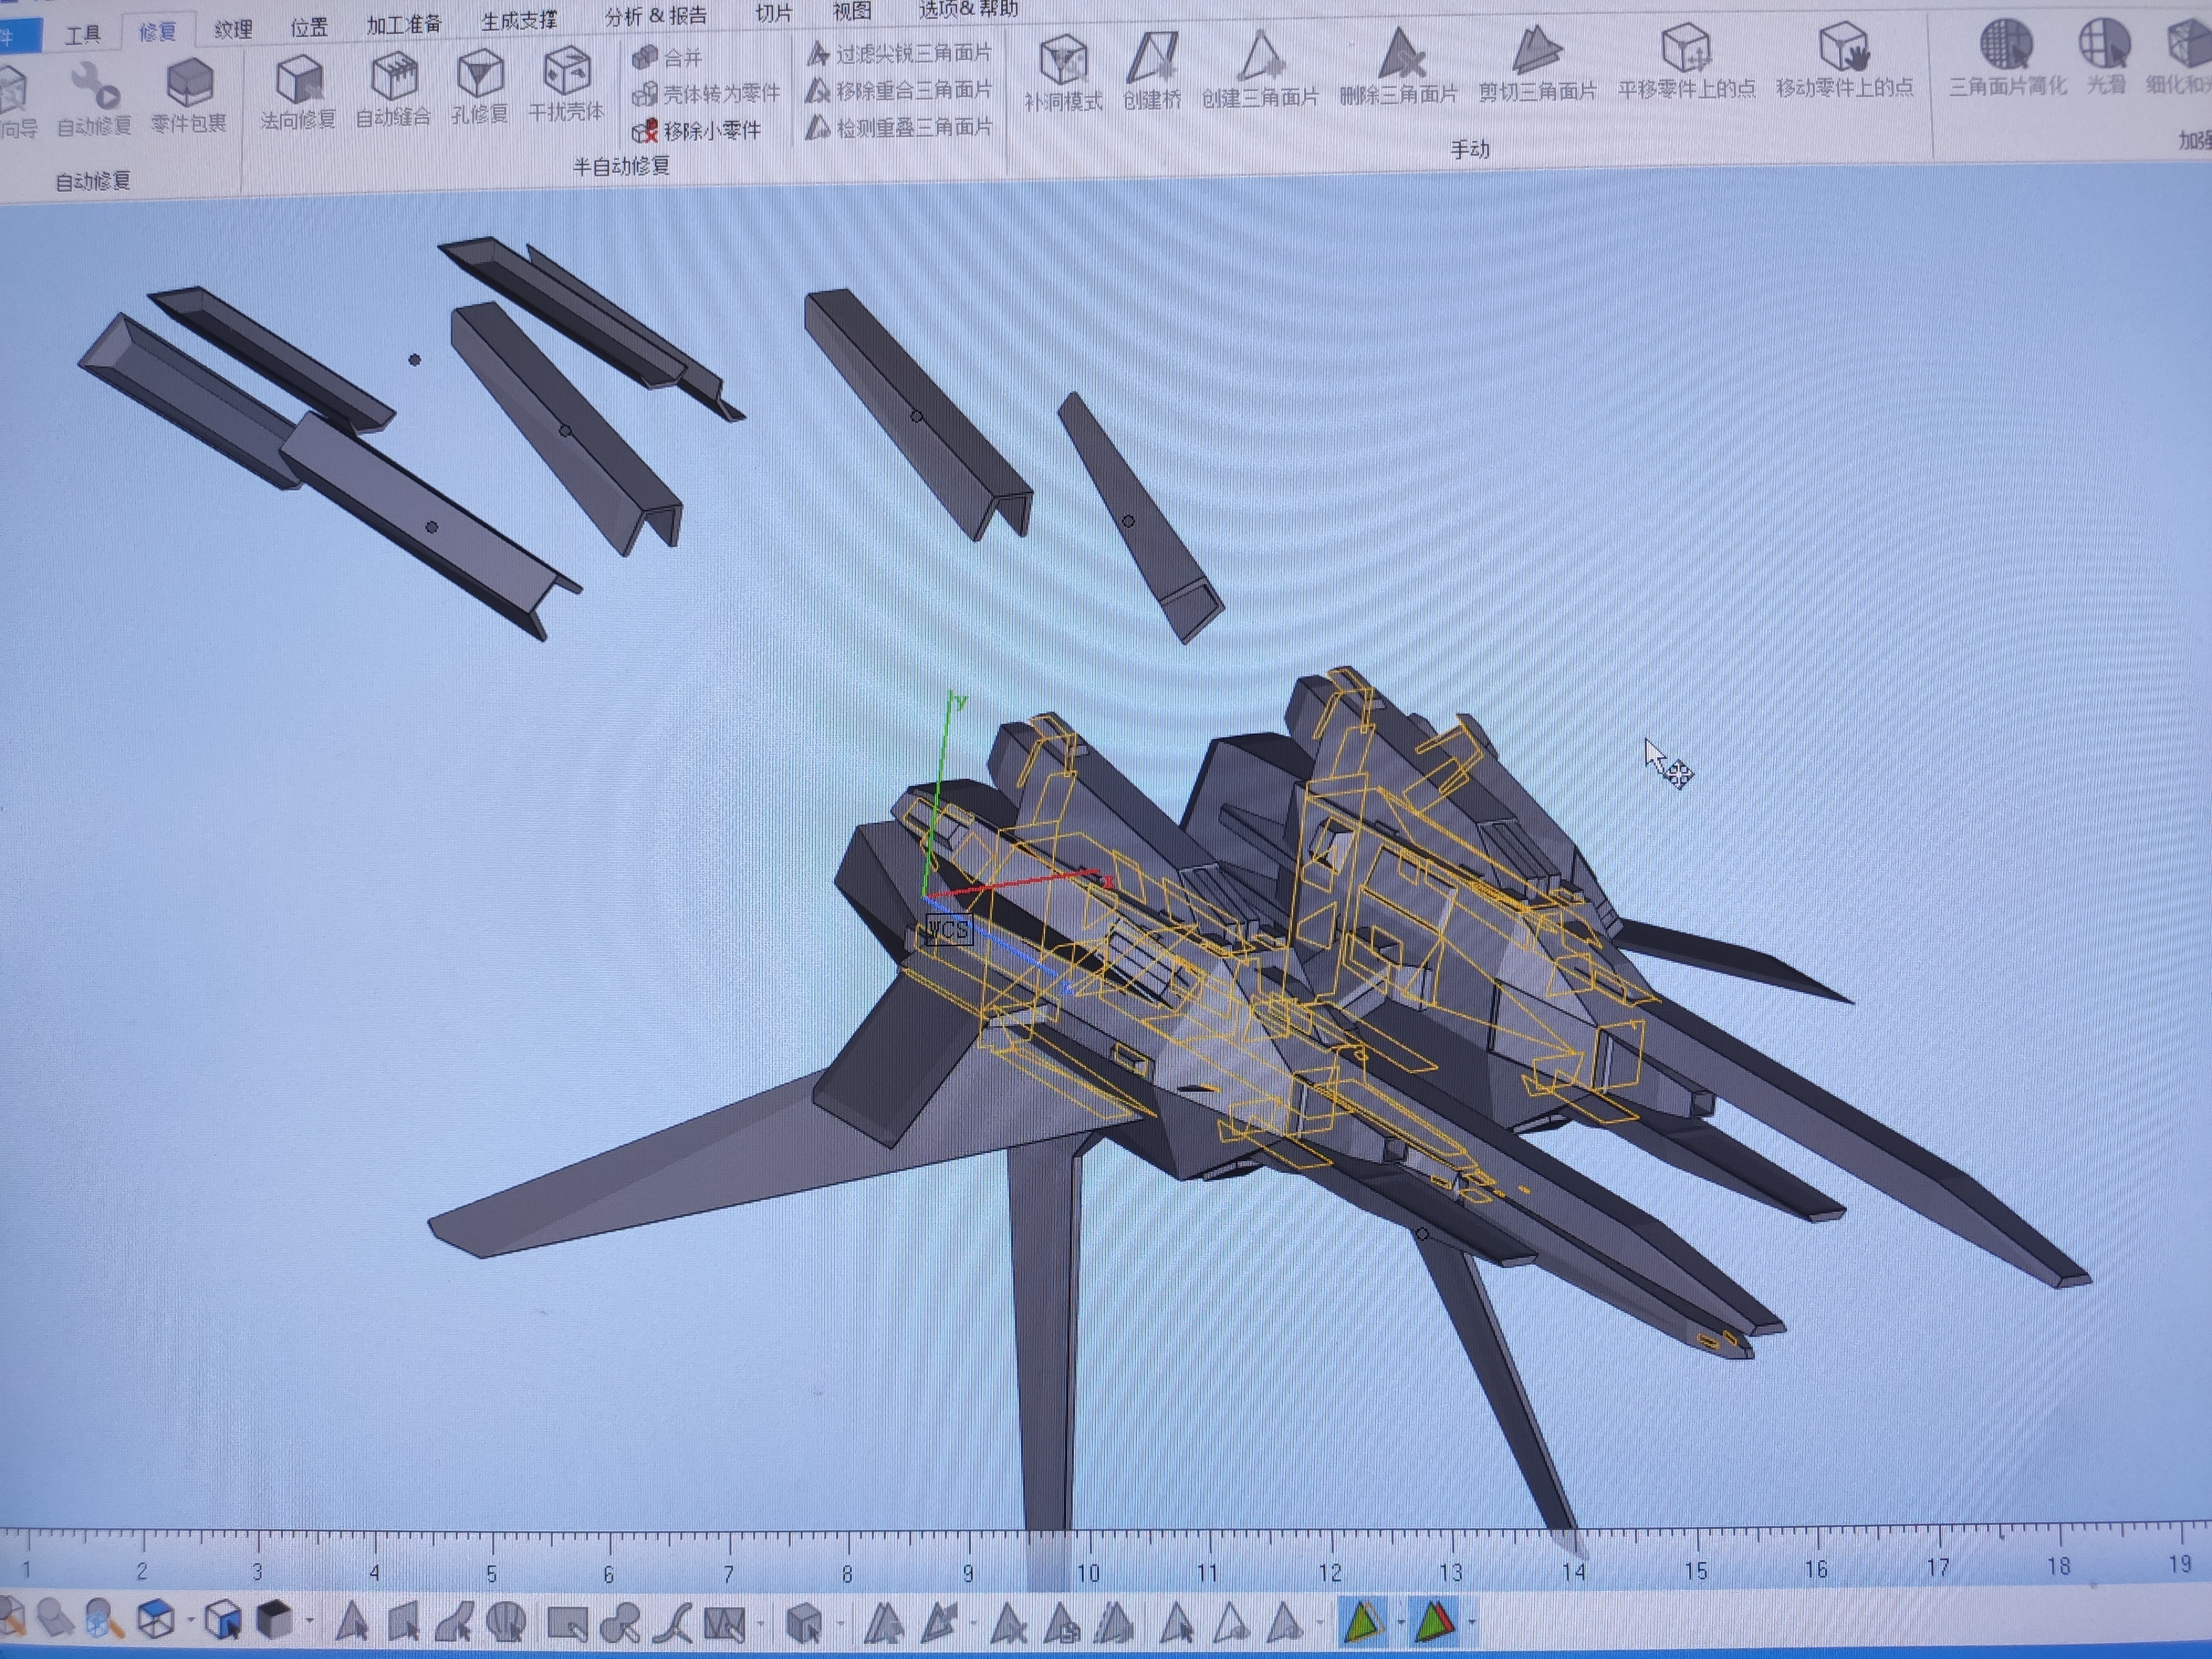The image size is (2212, 1659).
Task: Toggle the first green triangle display button
Action: coord(1363,1622)
